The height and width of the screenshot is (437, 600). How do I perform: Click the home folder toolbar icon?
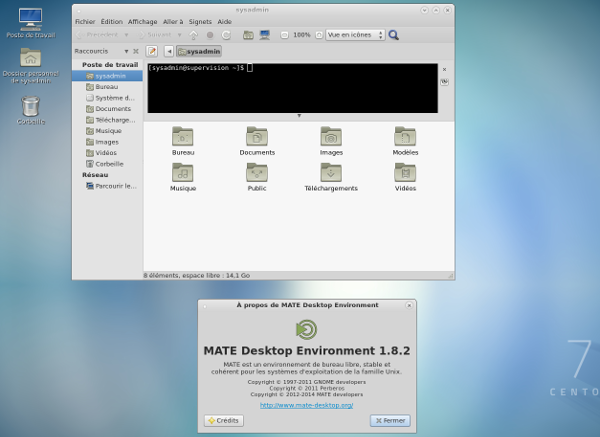246,35
